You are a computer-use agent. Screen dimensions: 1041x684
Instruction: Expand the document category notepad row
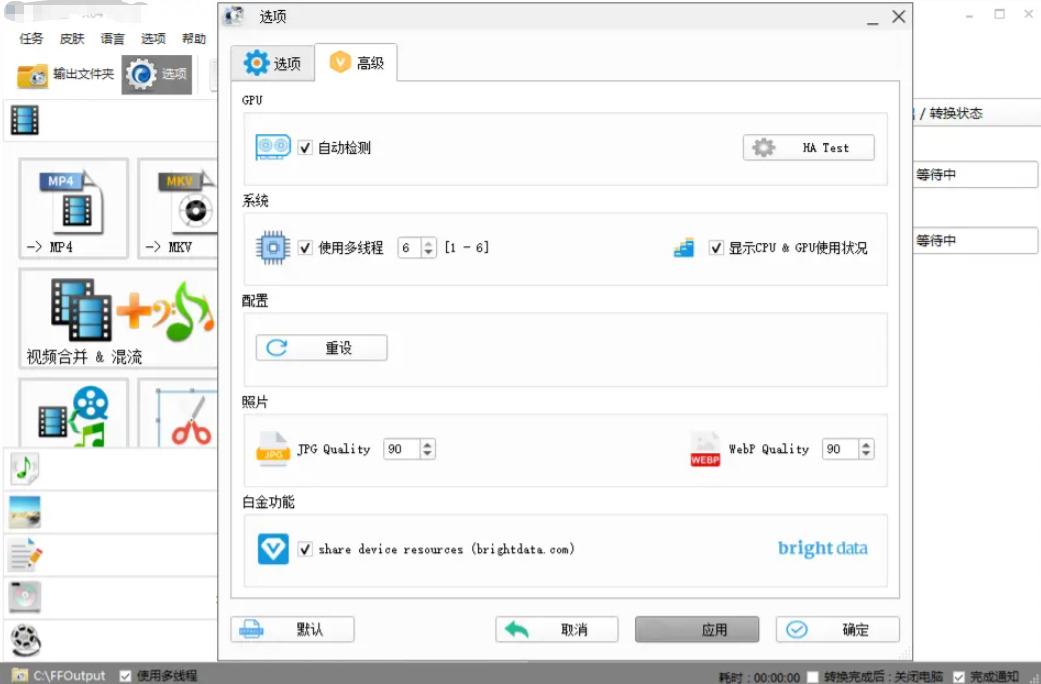110,555
